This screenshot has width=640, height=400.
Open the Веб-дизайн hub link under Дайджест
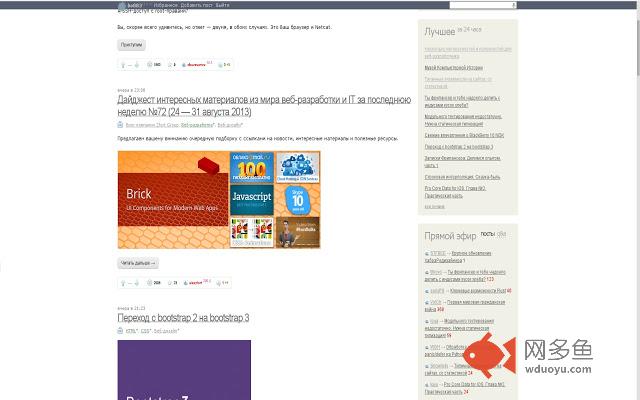[230, 125]
